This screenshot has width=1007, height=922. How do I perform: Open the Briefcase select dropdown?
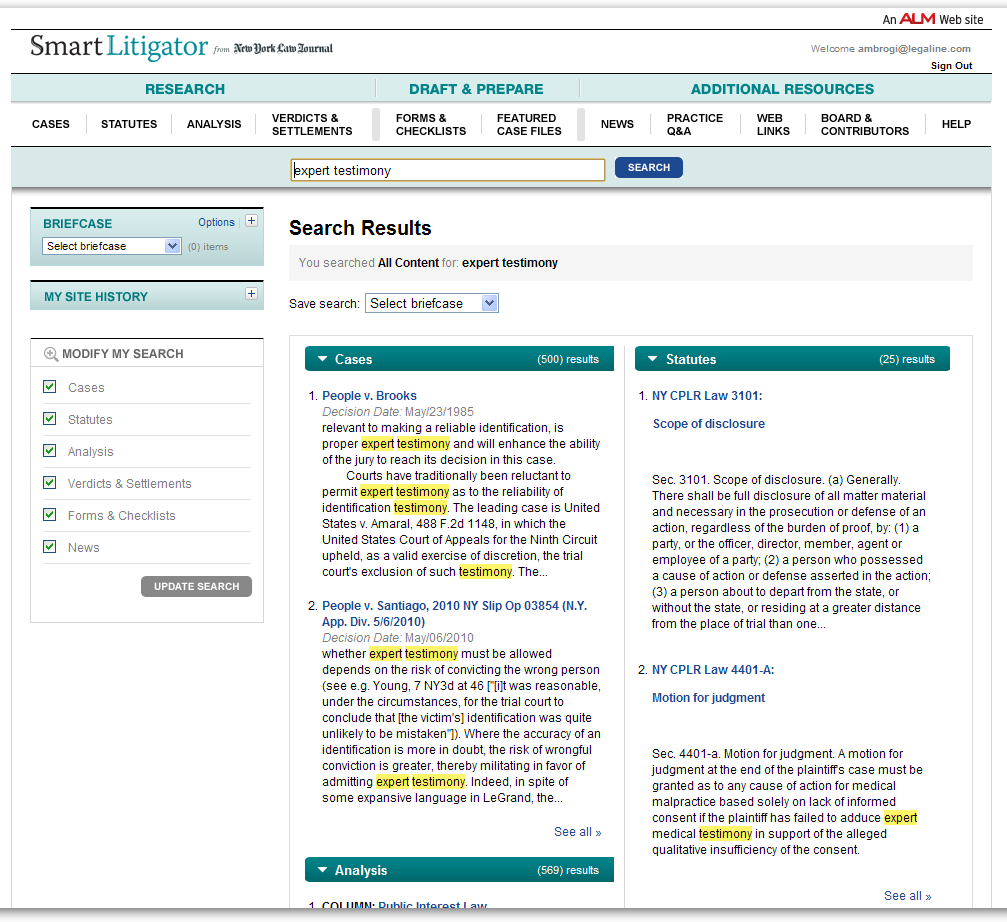112,246
